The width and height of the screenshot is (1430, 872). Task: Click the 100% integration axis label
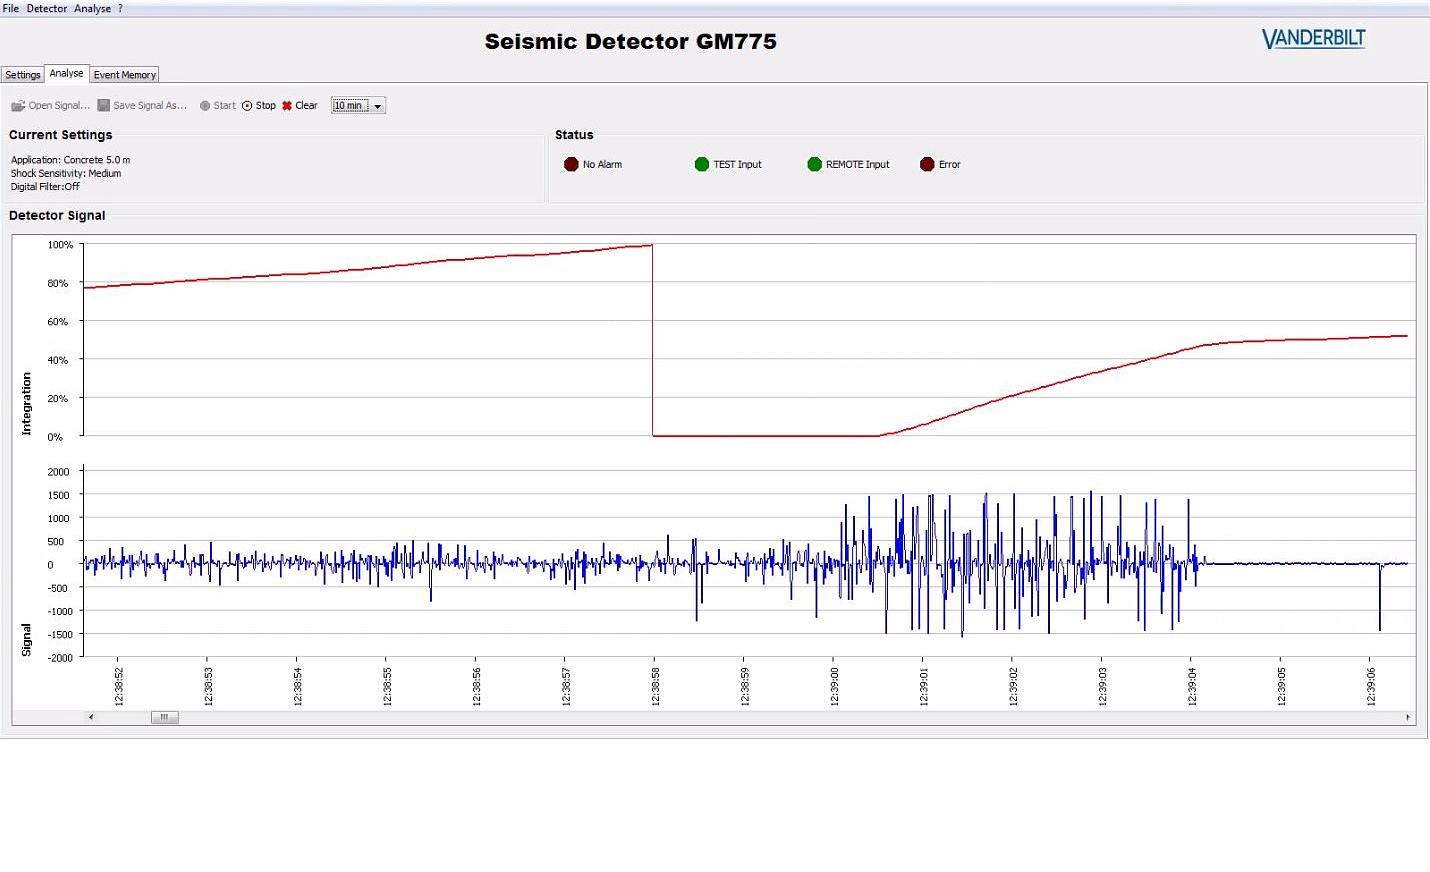click(x=60, y=245)
